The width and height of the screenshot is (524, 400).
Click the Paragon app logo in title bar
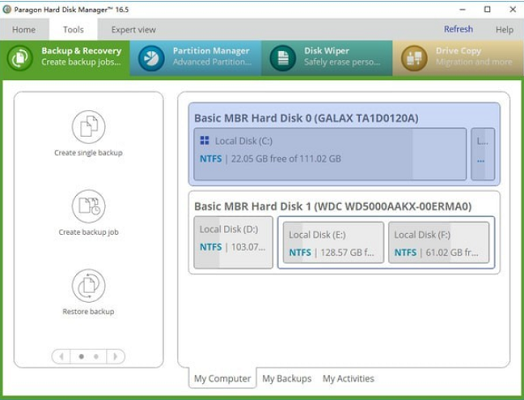[7, 9]
